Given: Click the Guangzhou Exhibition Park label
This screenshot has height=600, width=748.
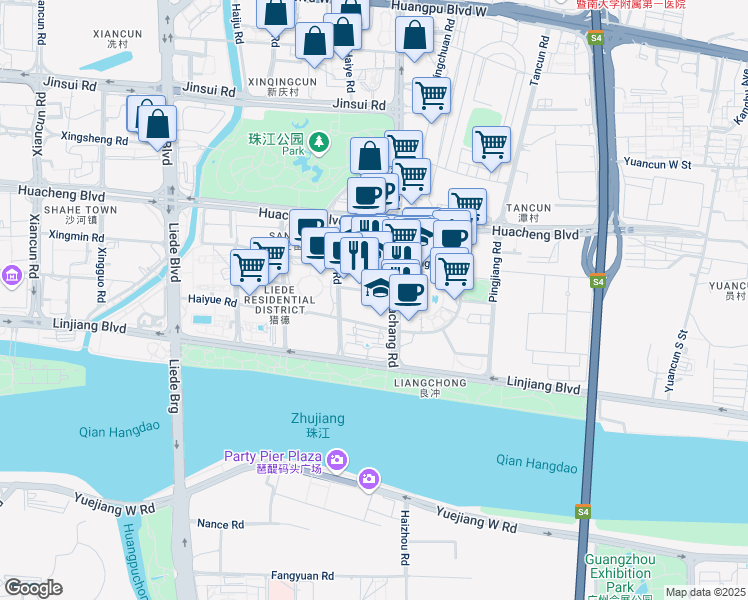Looking at the screenshot, I should tap(620, 573).
